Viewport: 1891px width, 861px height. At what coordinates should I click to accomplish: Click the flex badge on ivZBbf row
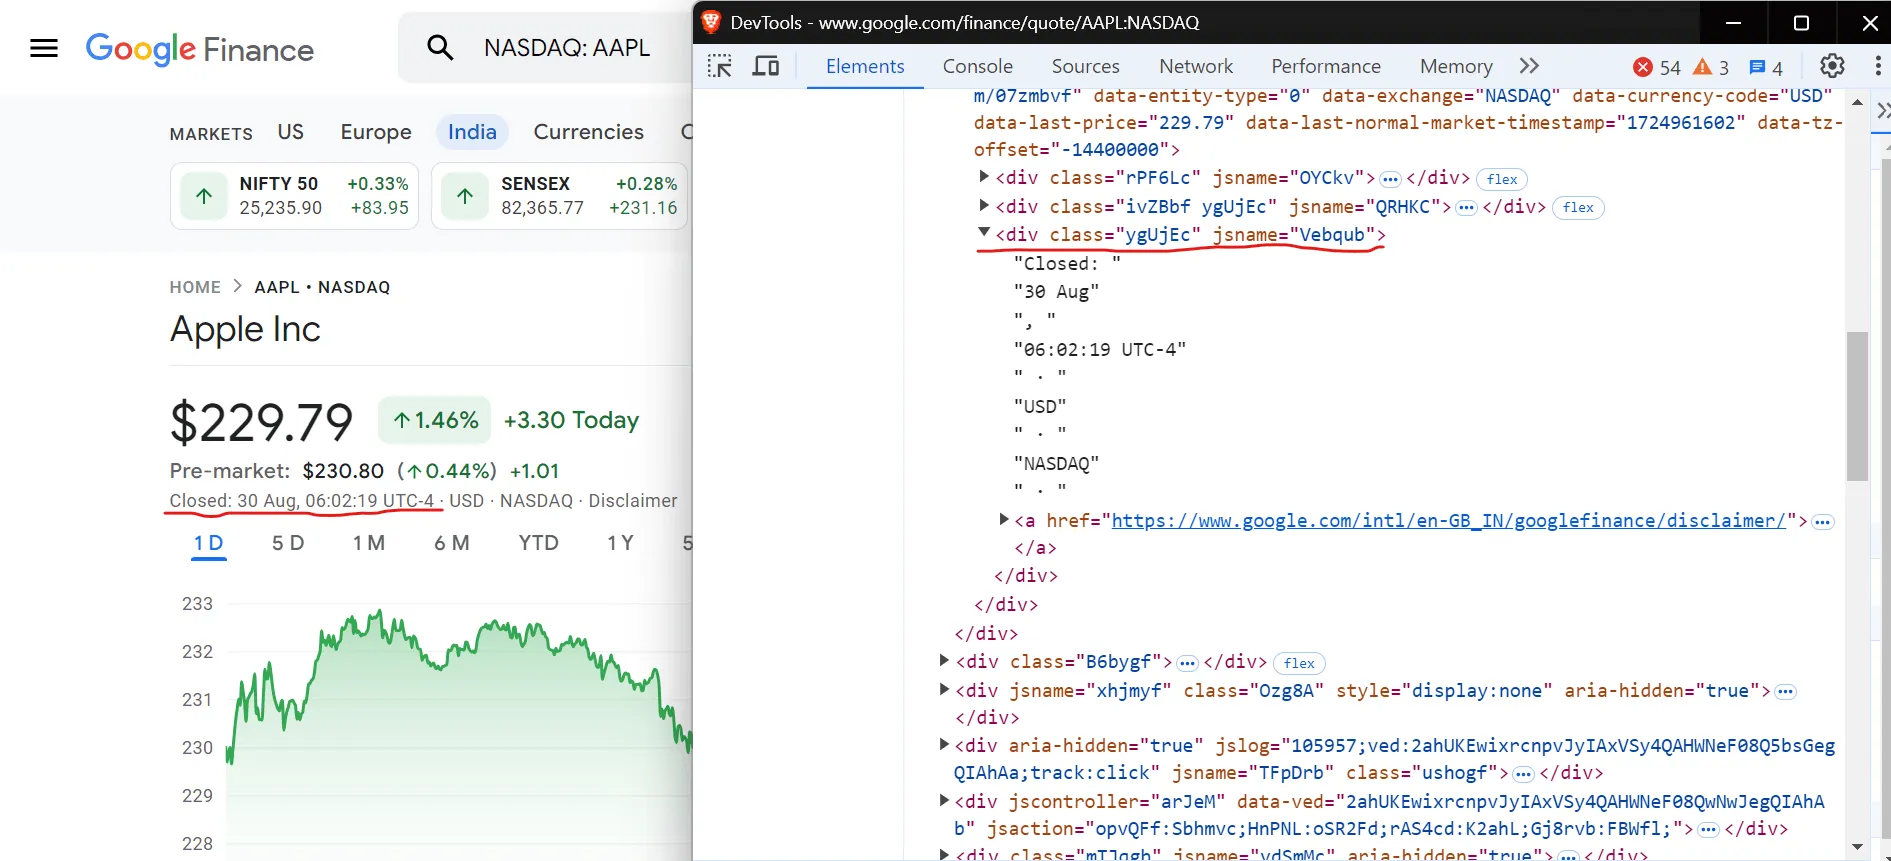click(x=1578, y=207)
